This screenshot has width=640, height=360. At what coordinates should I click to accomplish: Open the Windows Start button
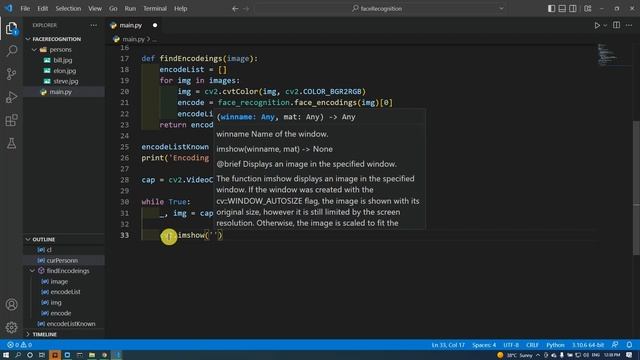coord(6,355)
